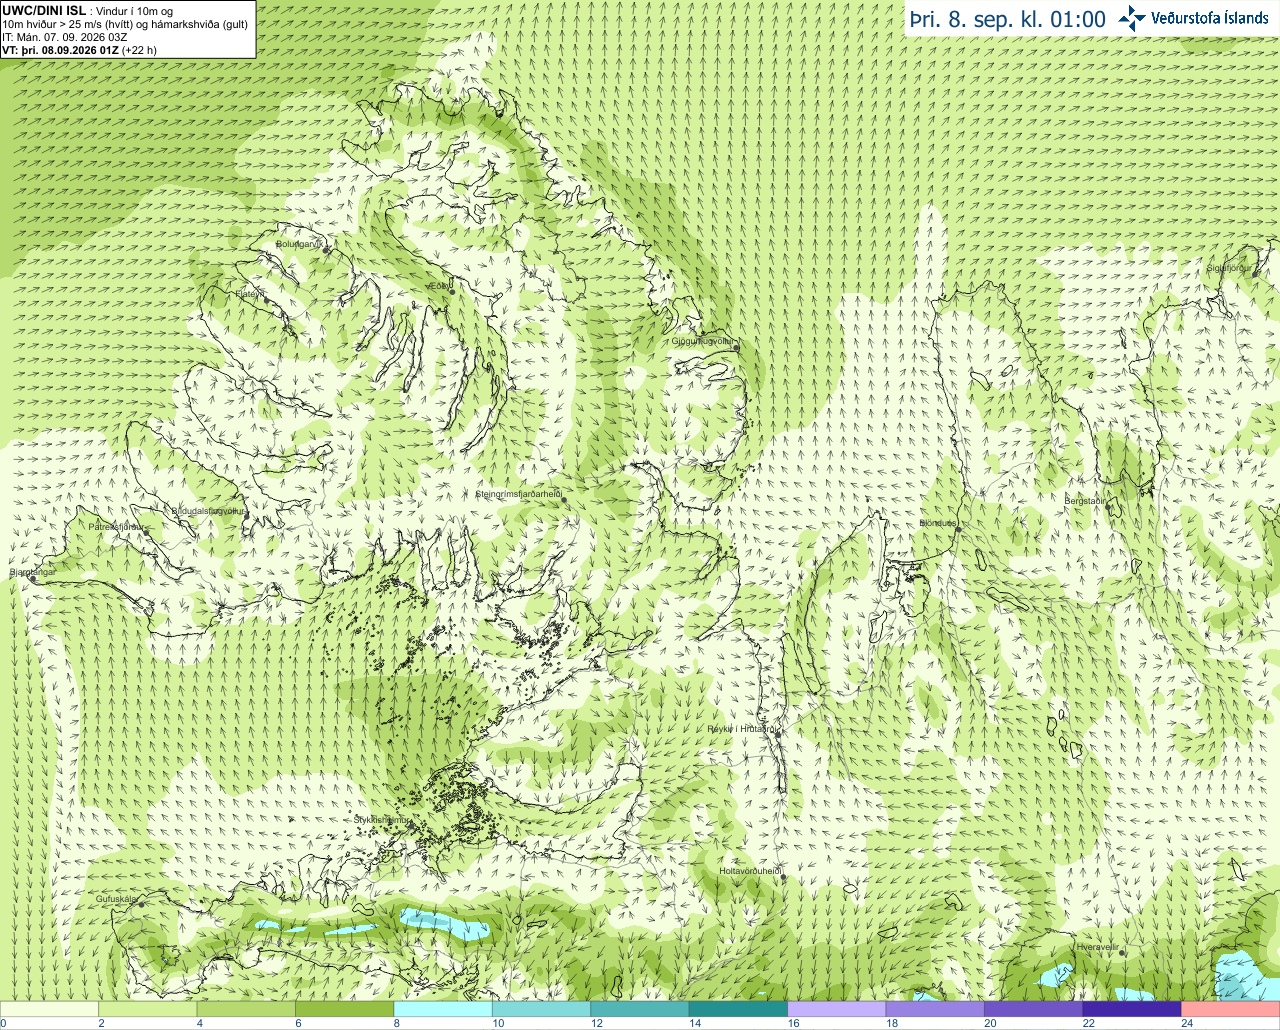Select the Bolungarvík station marker
This screenshot has width=1280, height=1030.
(x=326, y=250)
